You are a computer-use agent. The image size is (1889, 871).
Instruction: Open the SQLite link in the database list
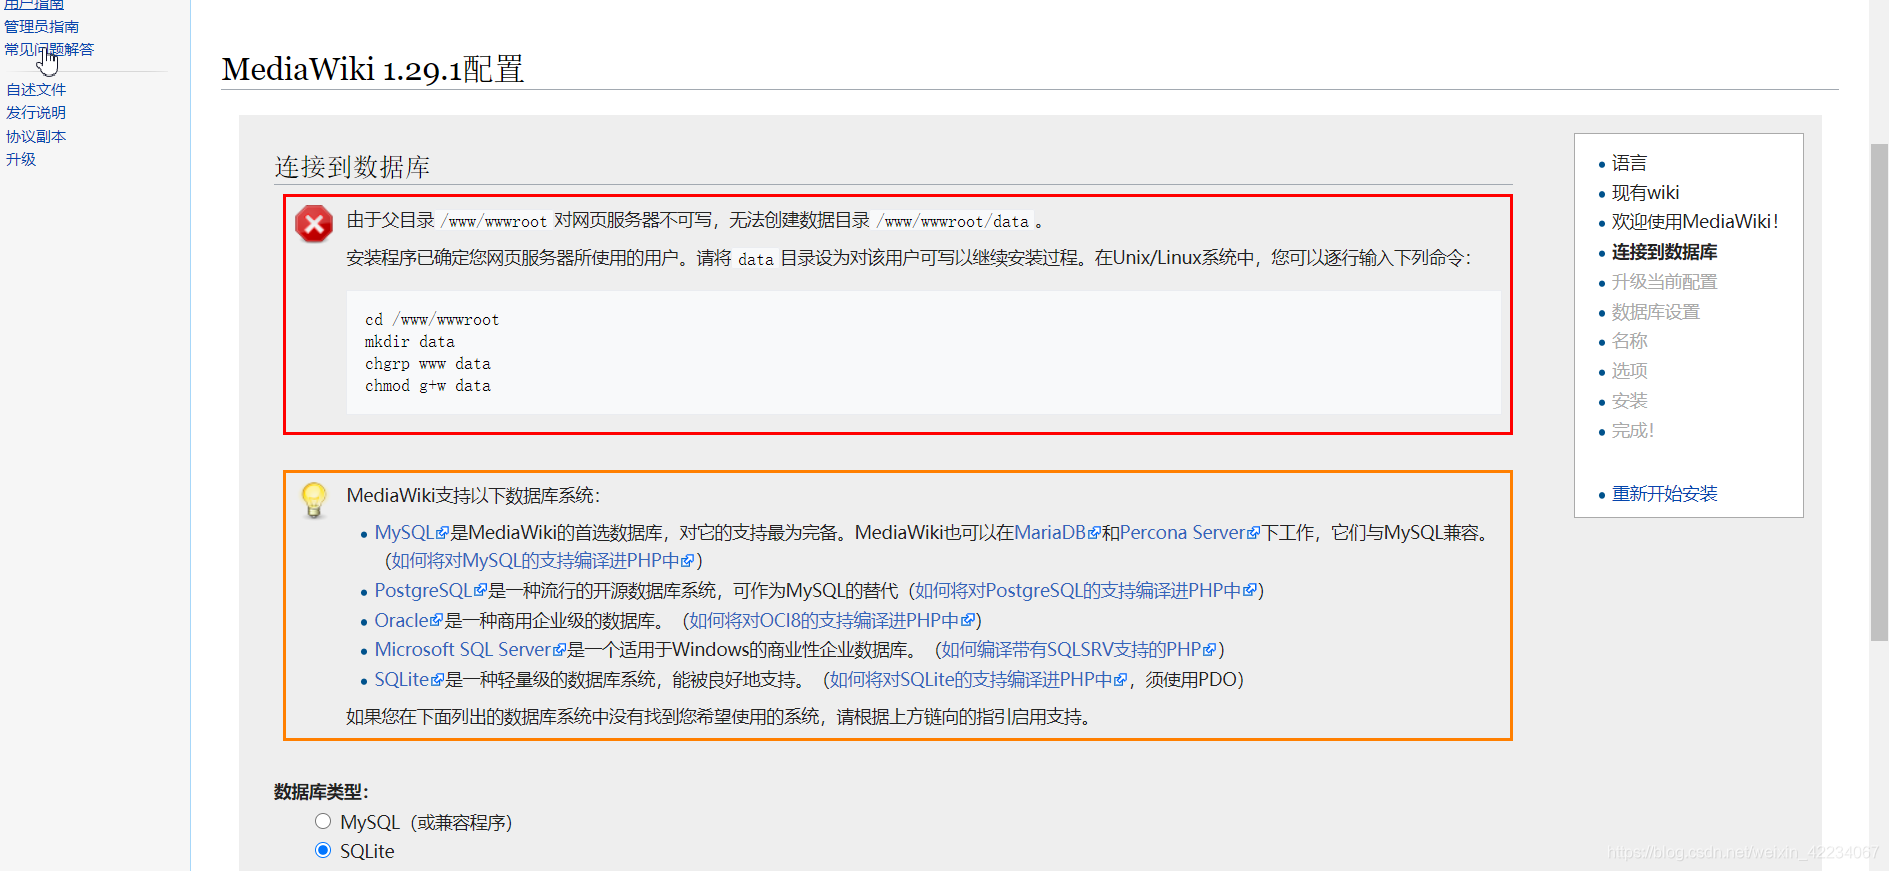(409, 679)
